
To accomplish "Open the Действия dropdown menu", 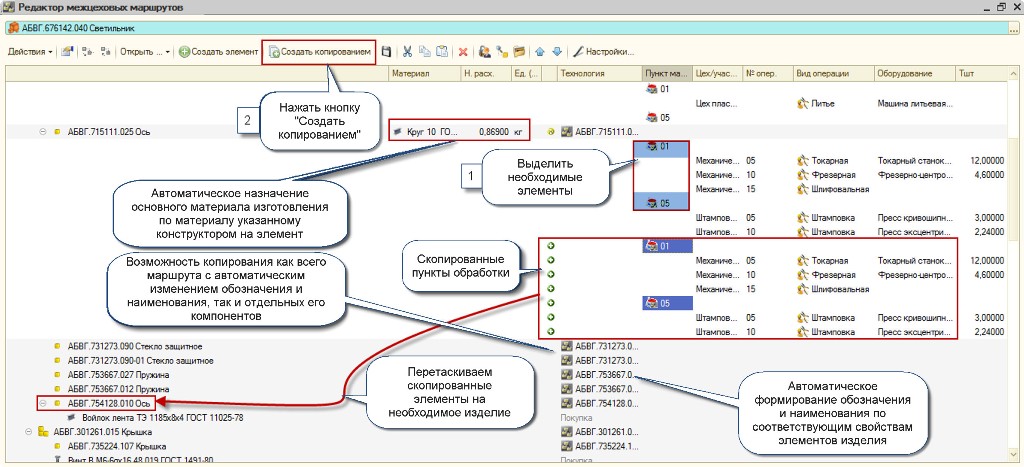I will click(x=30, y=51).
